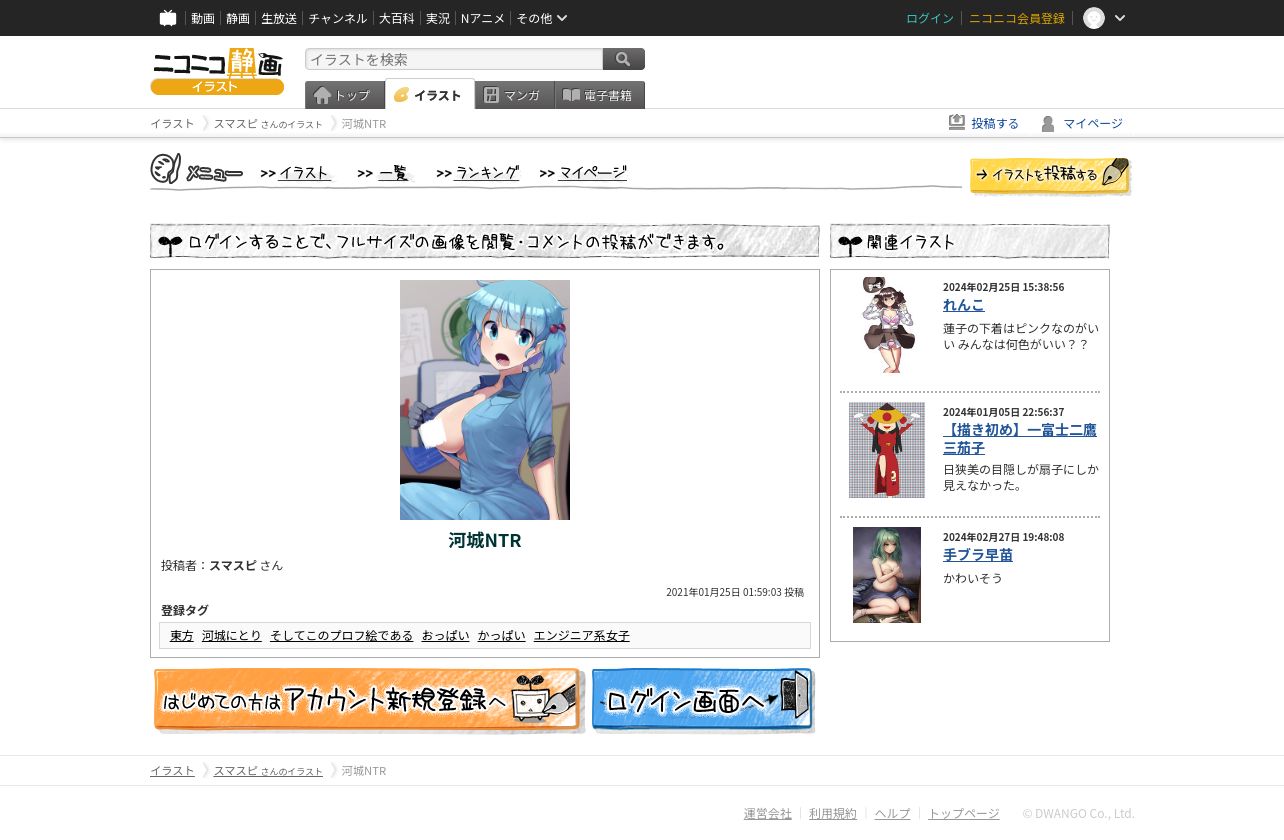The image size is (1284, 840).
Task: Click アカウント新規登録へ orange banner
Action: tap(368, 700)
